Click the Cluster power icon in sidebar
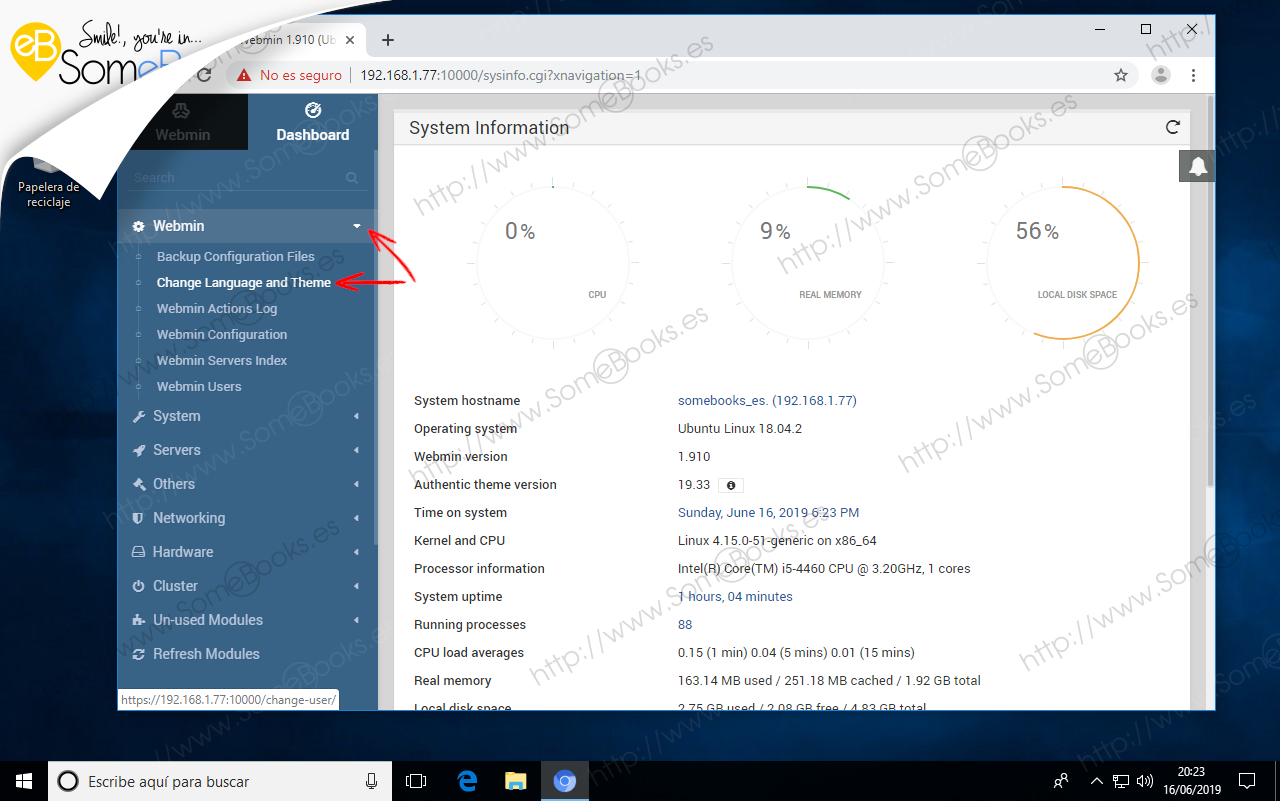The image size is (1280, 801). pyautogui.click(x=139, y=585)
